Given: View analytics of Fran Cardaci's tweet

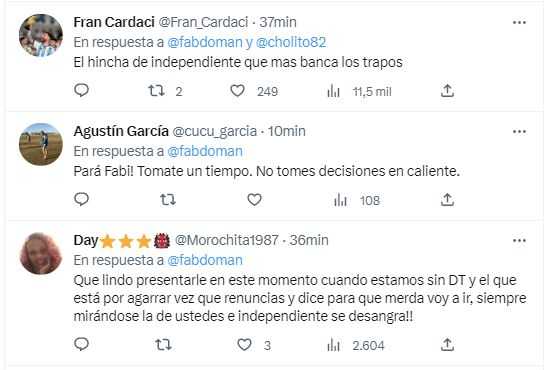Looking at the screenshot, I should 333,92.
